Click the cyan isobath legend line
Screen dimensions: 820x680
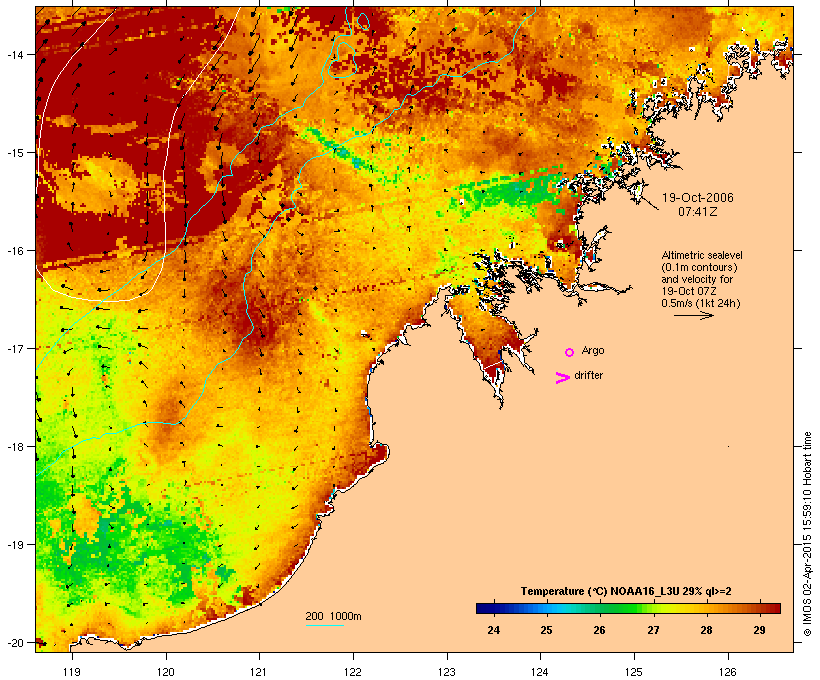[324, 625]
